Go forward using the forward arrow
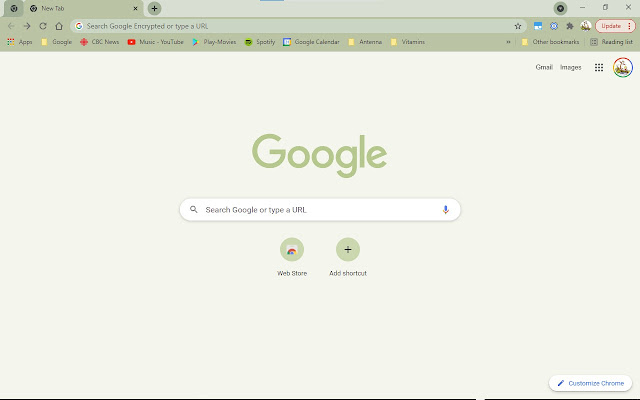Viewport: 640px width, 400px height. (27, 26)
